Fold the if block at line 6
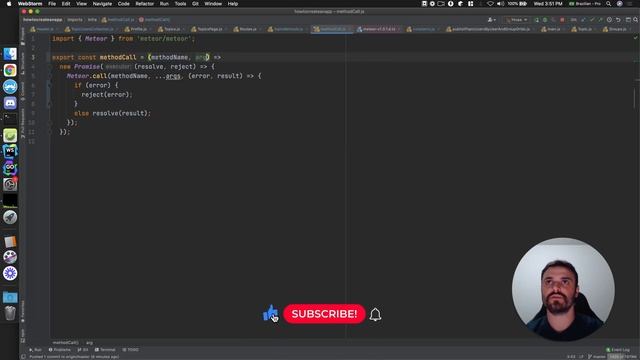Viewport: 640px width, 360px height. point(50,85)
